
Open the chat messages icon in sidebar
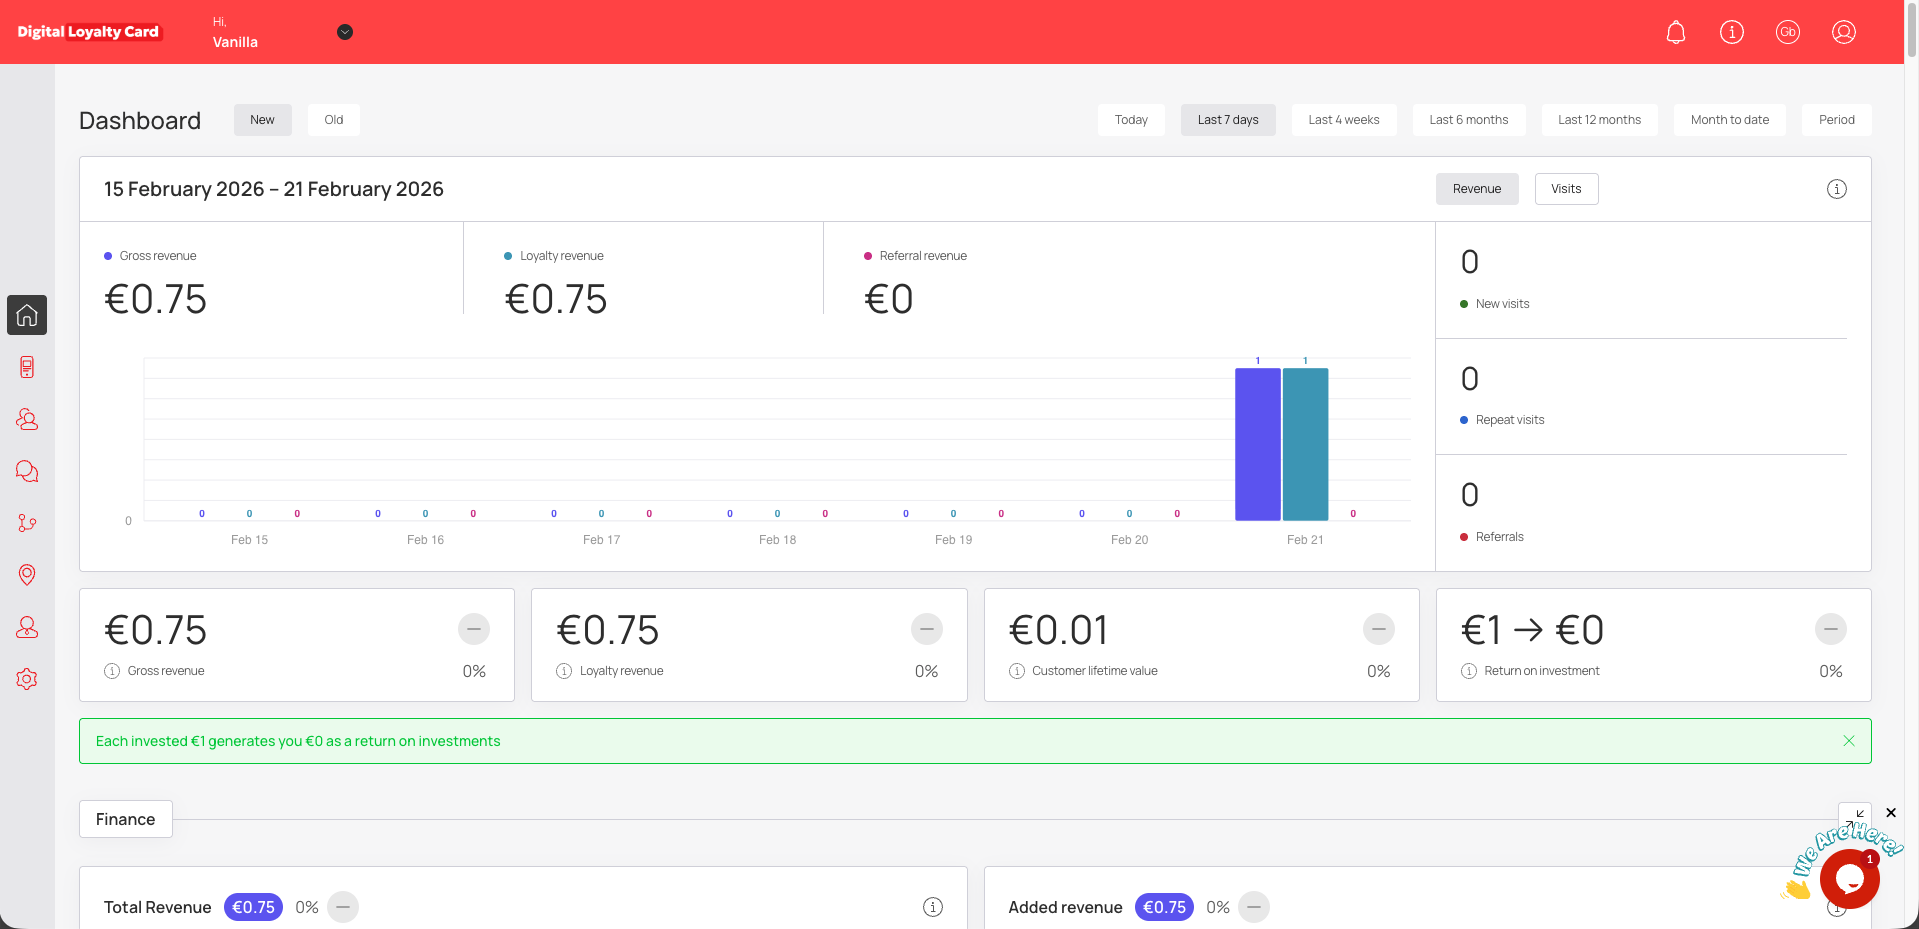click(x=26, y=471)
